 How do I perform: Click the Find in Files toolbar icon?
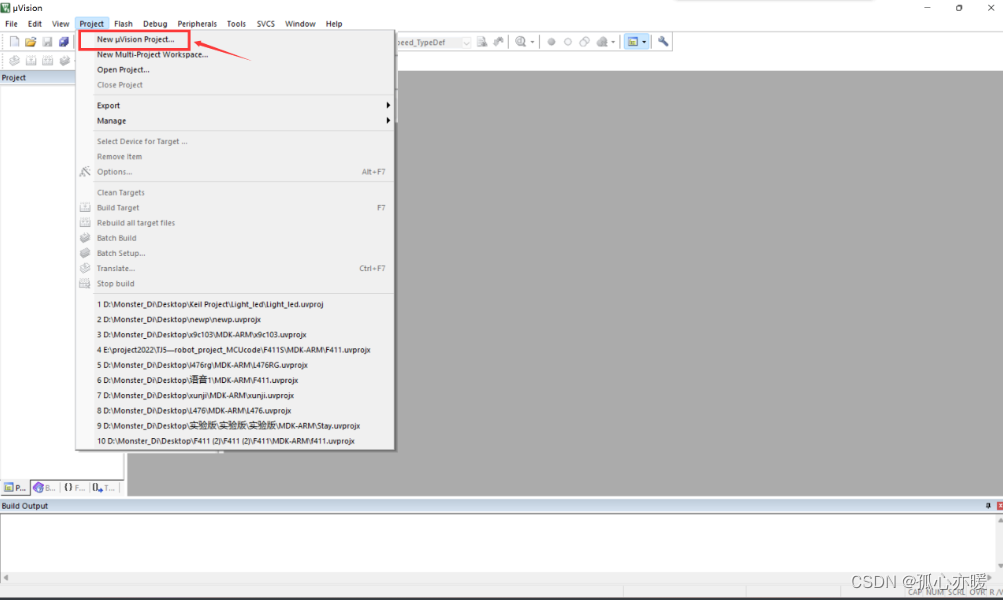pyautogui.click(x=482, y=42)
